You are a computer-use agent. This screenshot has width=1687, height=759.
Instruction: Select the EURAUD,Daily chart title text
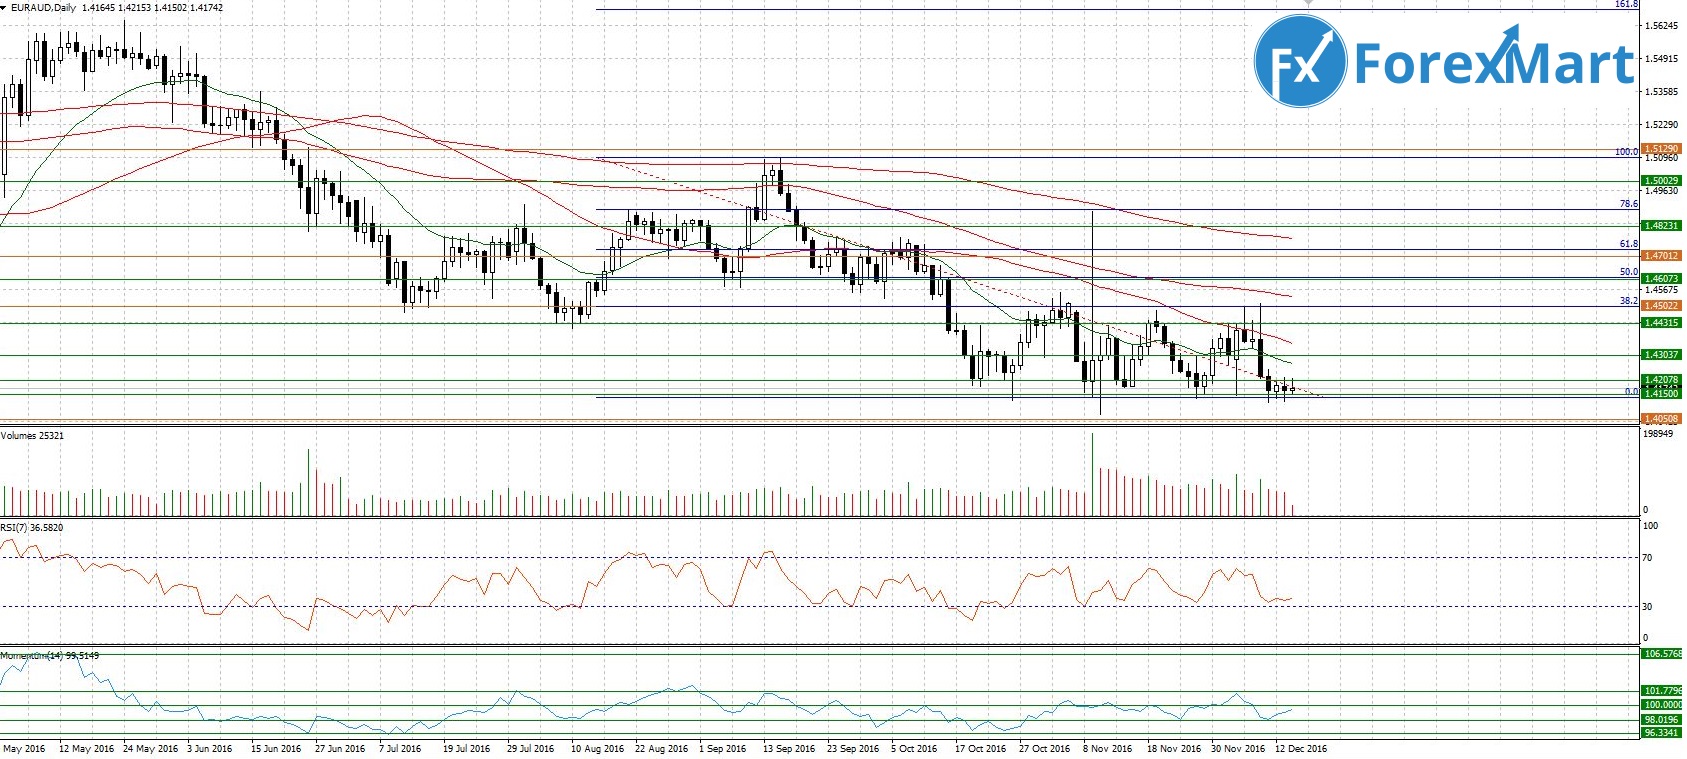pyautogui.click(x=45, y=7)
